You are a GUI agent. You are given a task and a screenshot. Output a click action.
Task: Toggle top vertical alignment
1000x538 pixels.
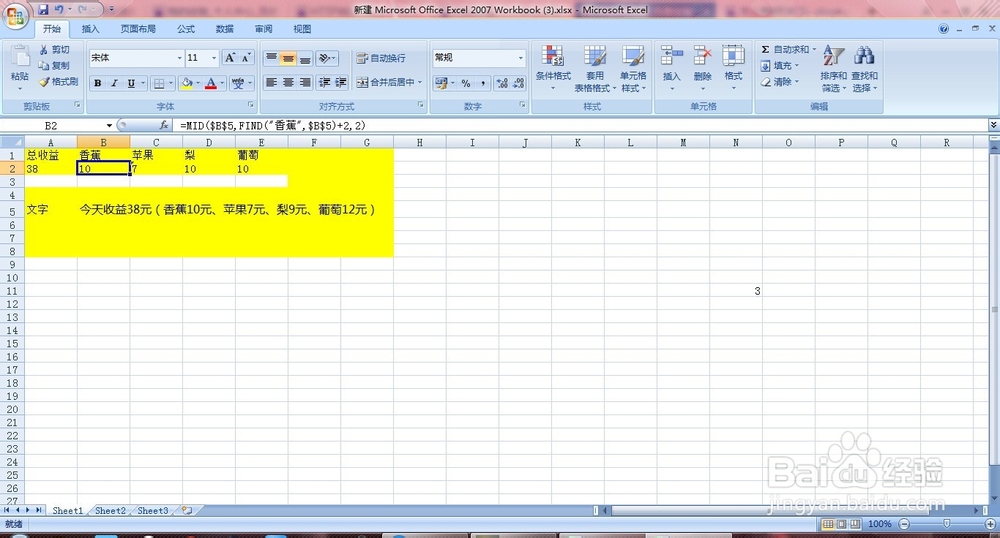(x=271, y=58)
